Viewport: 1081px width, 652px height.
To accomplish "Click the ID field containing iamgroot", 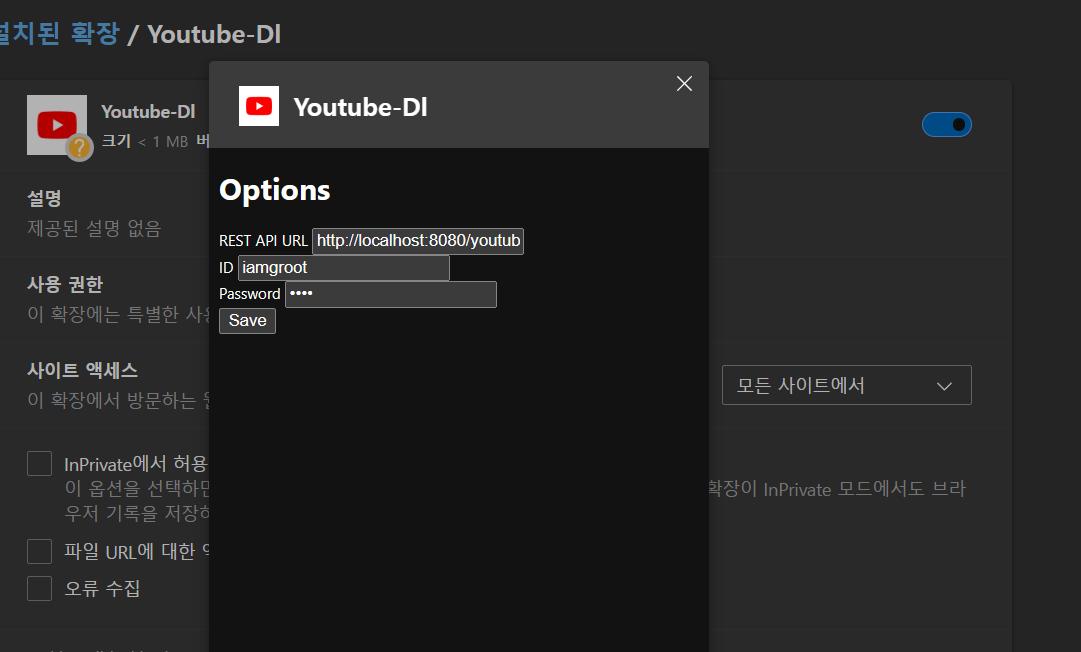I will pyautogui.click(x=343, y=268).
